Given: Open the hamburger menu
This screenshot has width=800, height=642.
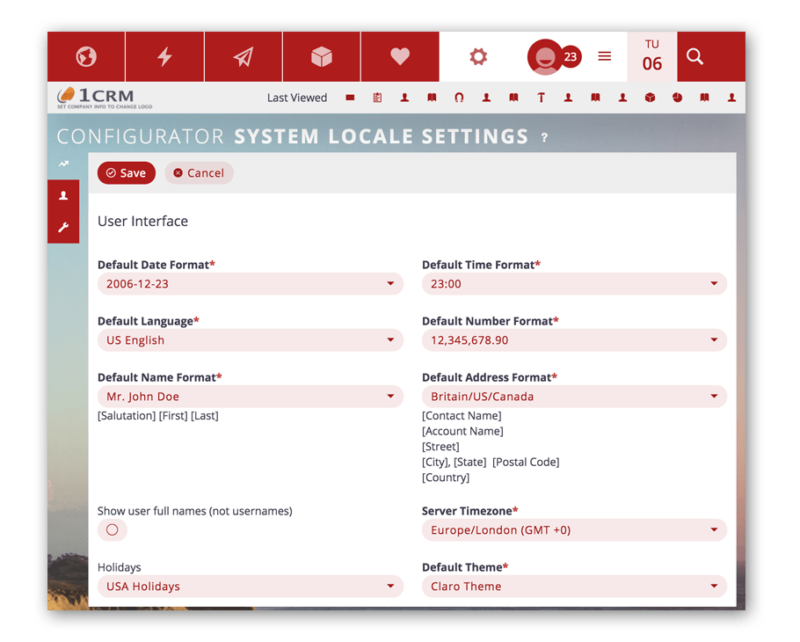Looking at the screenshot, I should tap(604, 57).
